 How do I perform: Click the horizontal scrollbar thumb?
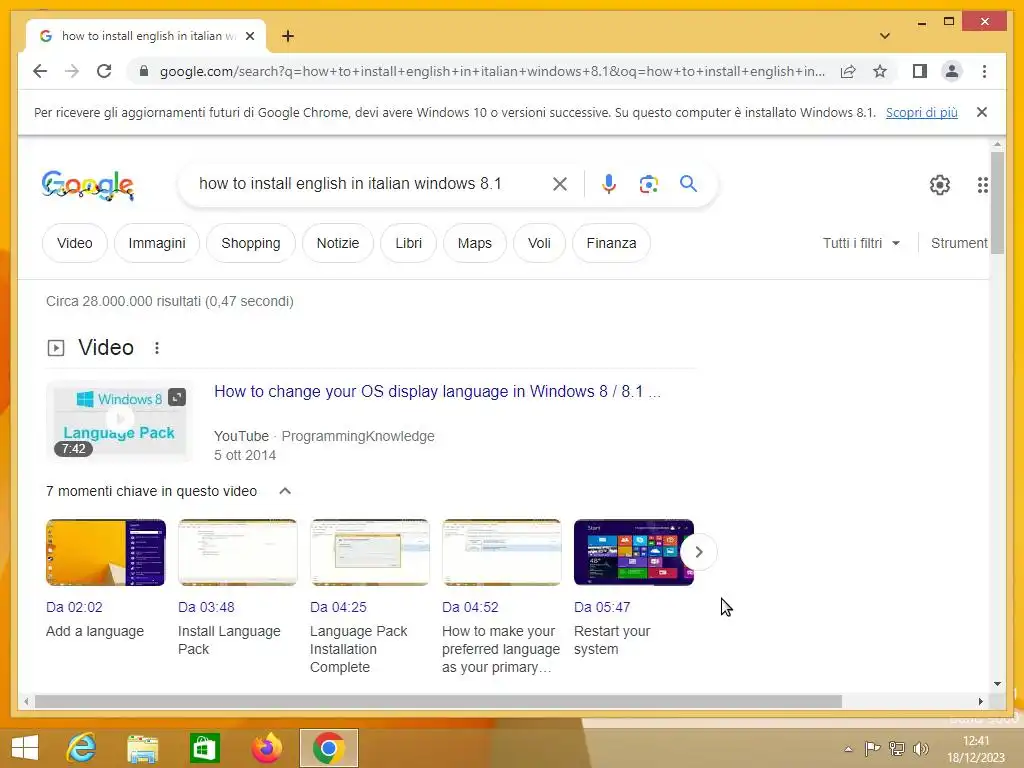point(438,701)
